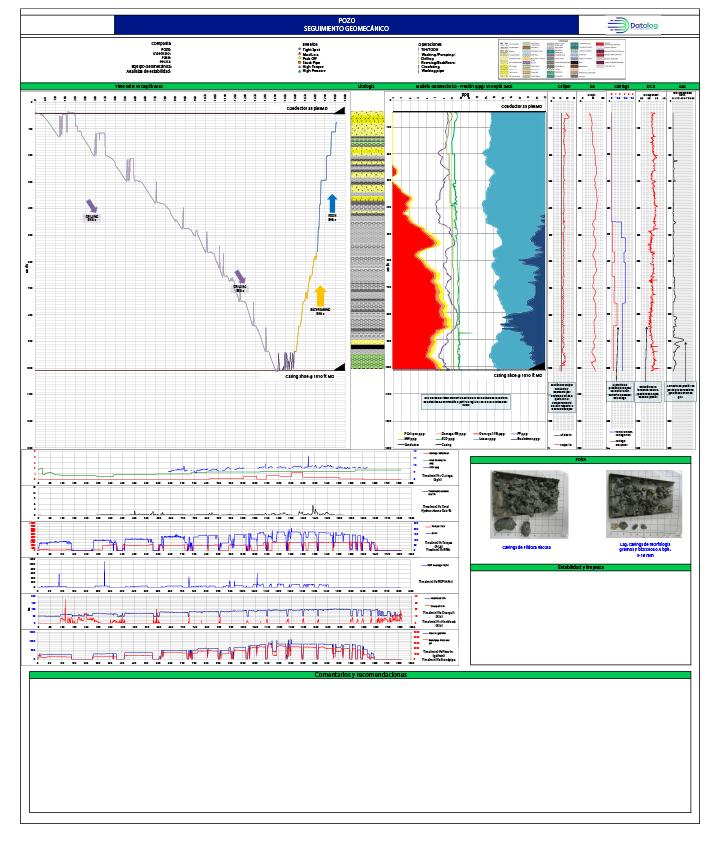The width and height of the screenshot is (720, 850).
Task: Click the black lithology layer near the column bottom
Action: (367, 346)
